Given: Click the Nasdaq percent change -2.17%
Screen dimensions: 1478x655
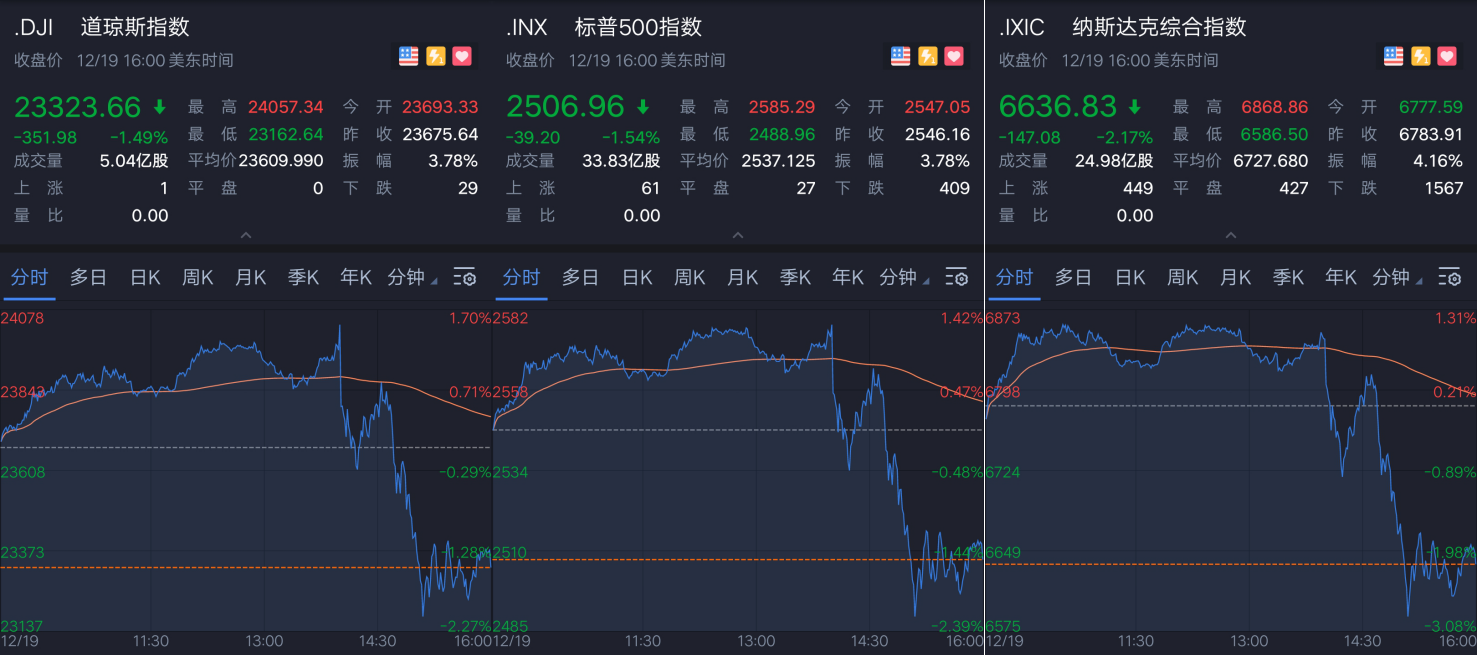Looking at the screenshot, I should point(1123,138).
